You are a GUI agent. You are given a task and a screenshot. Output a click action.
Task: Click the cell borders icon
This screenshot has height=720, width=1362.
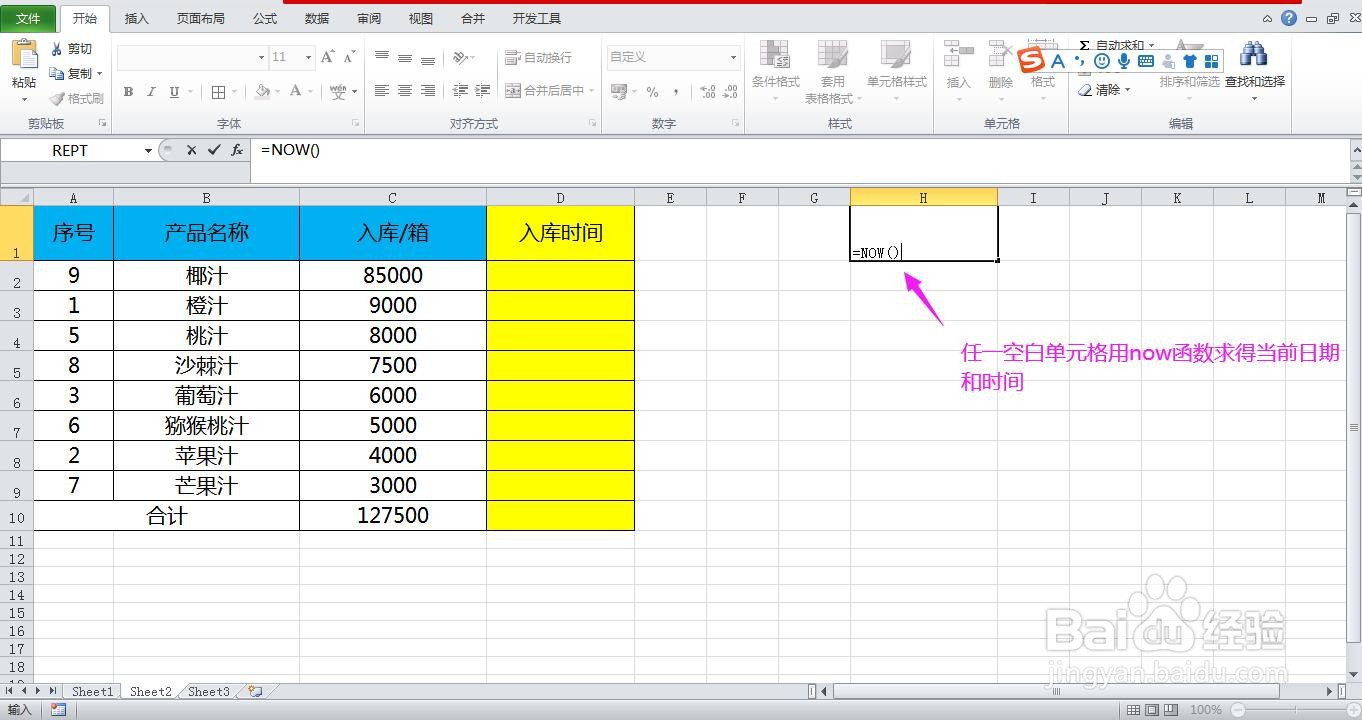pos(218,92)
